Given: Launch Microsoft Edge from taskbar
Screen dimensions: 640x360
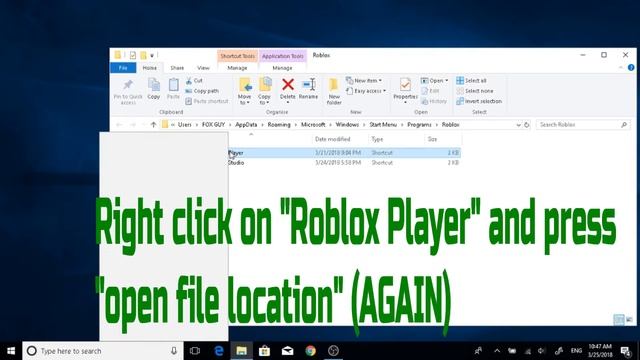Looking at the screenshot, I should 219,351.
